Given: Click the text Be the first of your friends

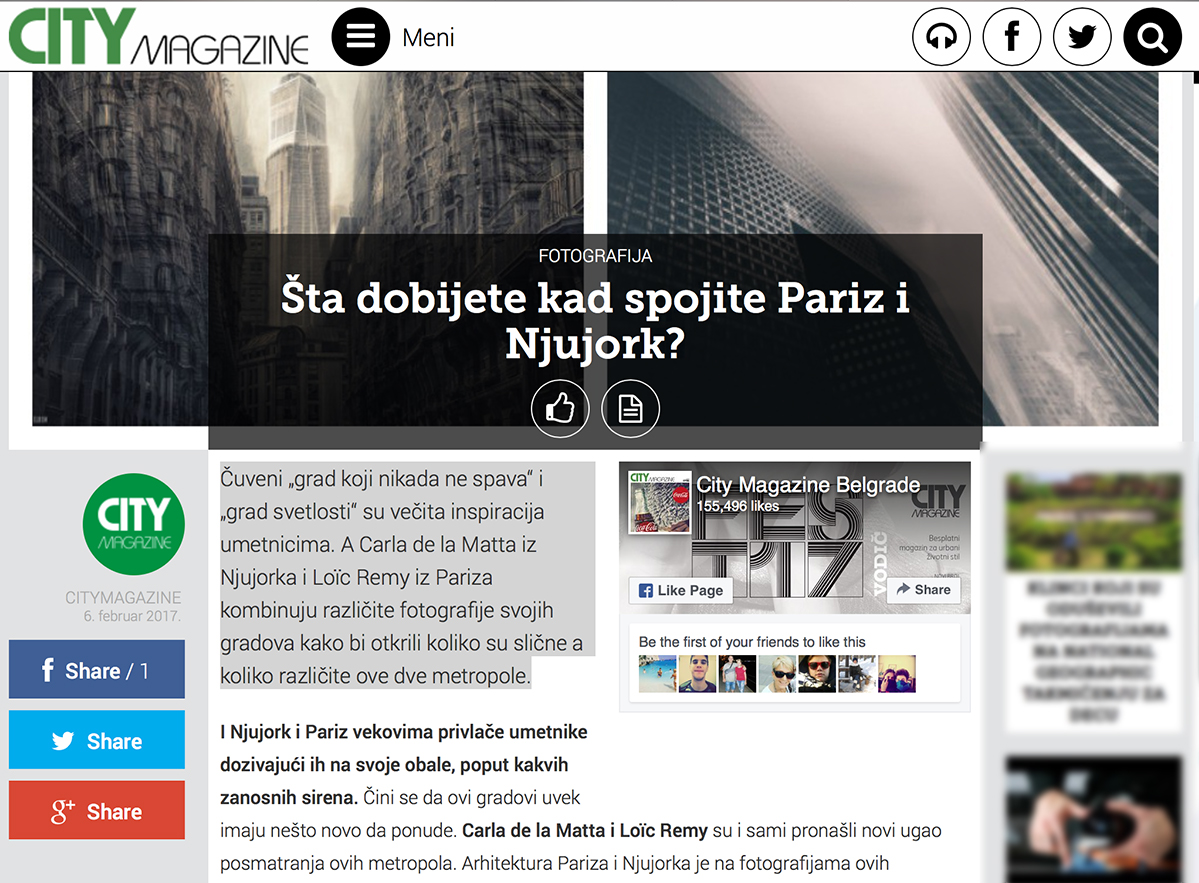Looking at the screenshot, I should (752, 642).
